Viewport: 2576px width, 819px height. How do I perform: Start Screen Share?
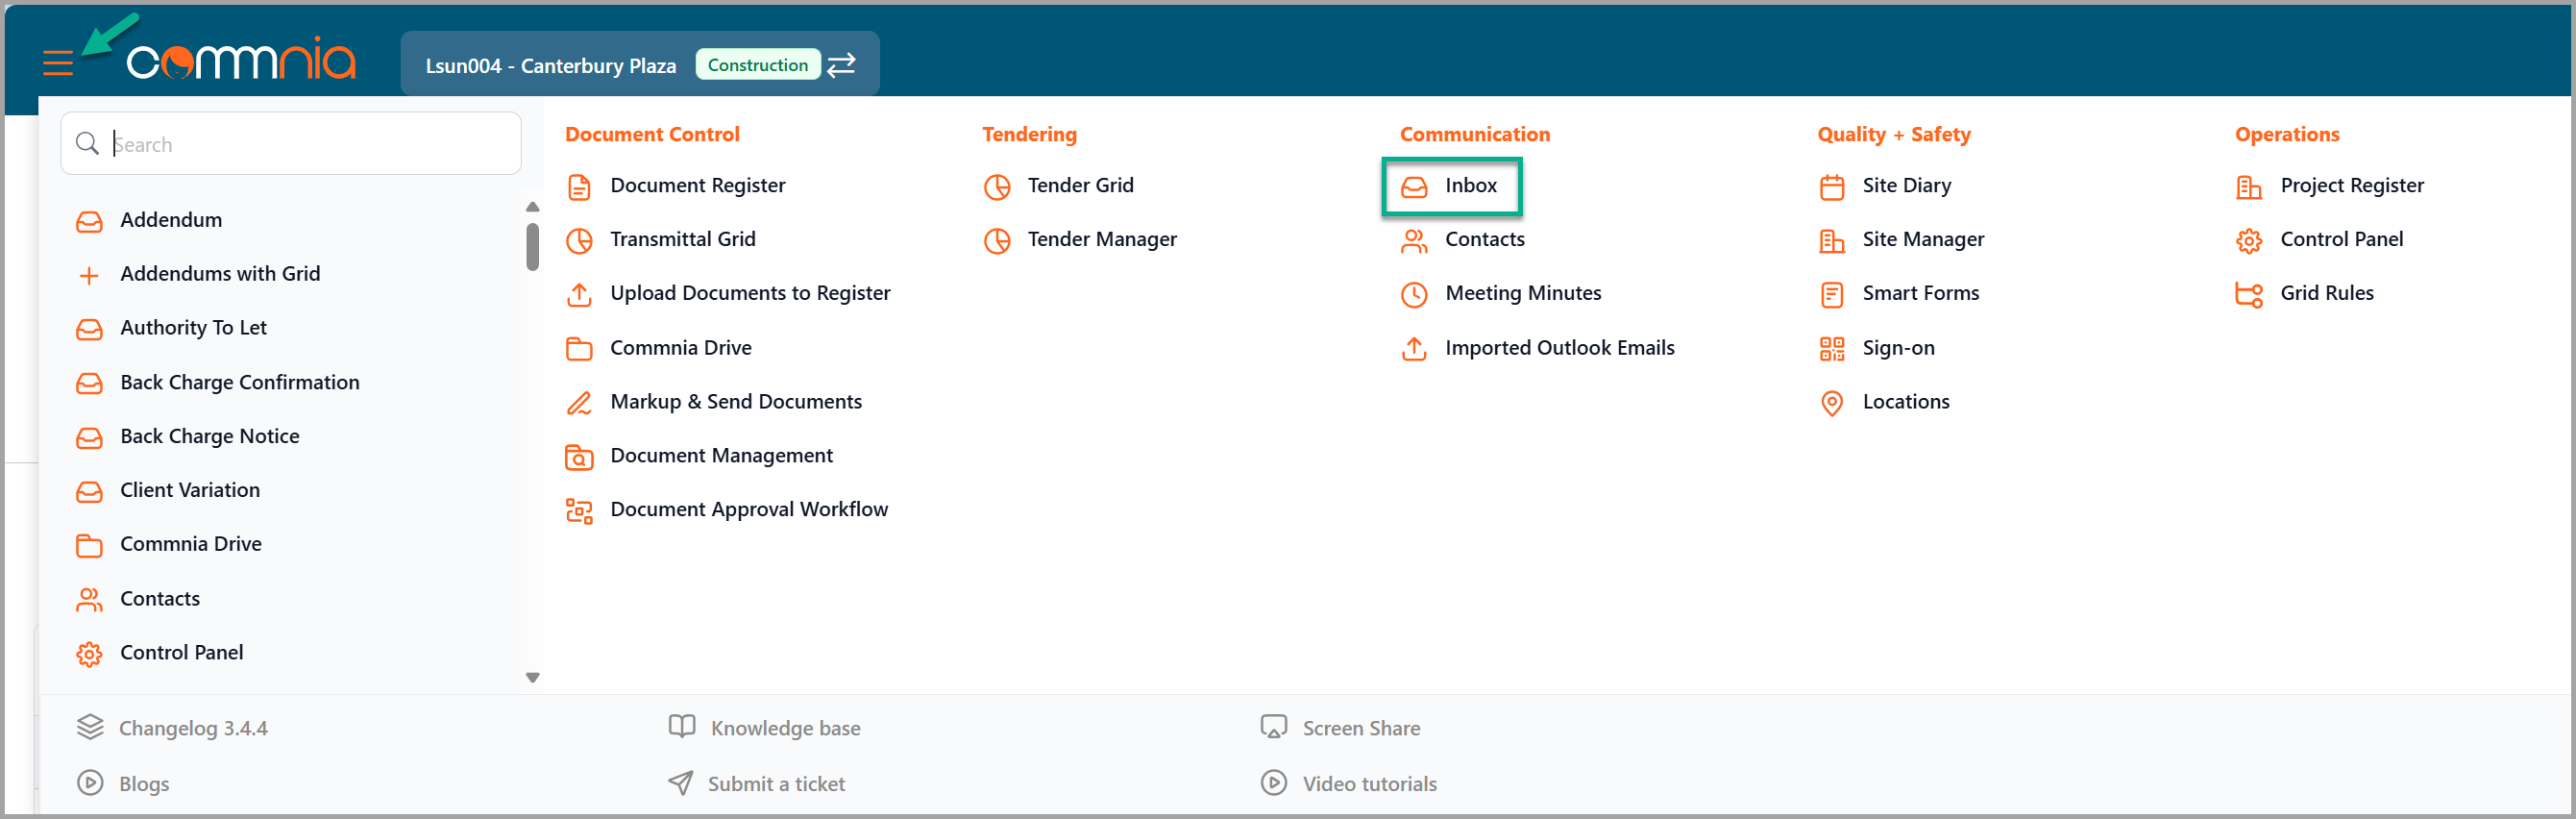[1360, 728]
